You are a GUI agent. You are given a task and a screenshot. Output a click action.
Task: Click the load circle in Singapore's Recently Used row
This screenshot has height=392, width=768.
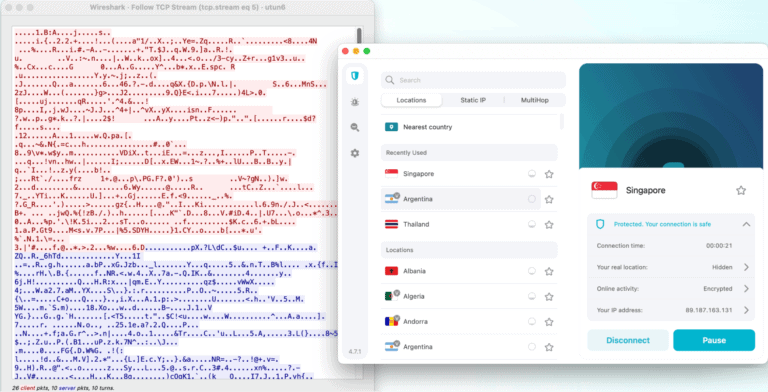pyautogui.click(x=531, y=173)
